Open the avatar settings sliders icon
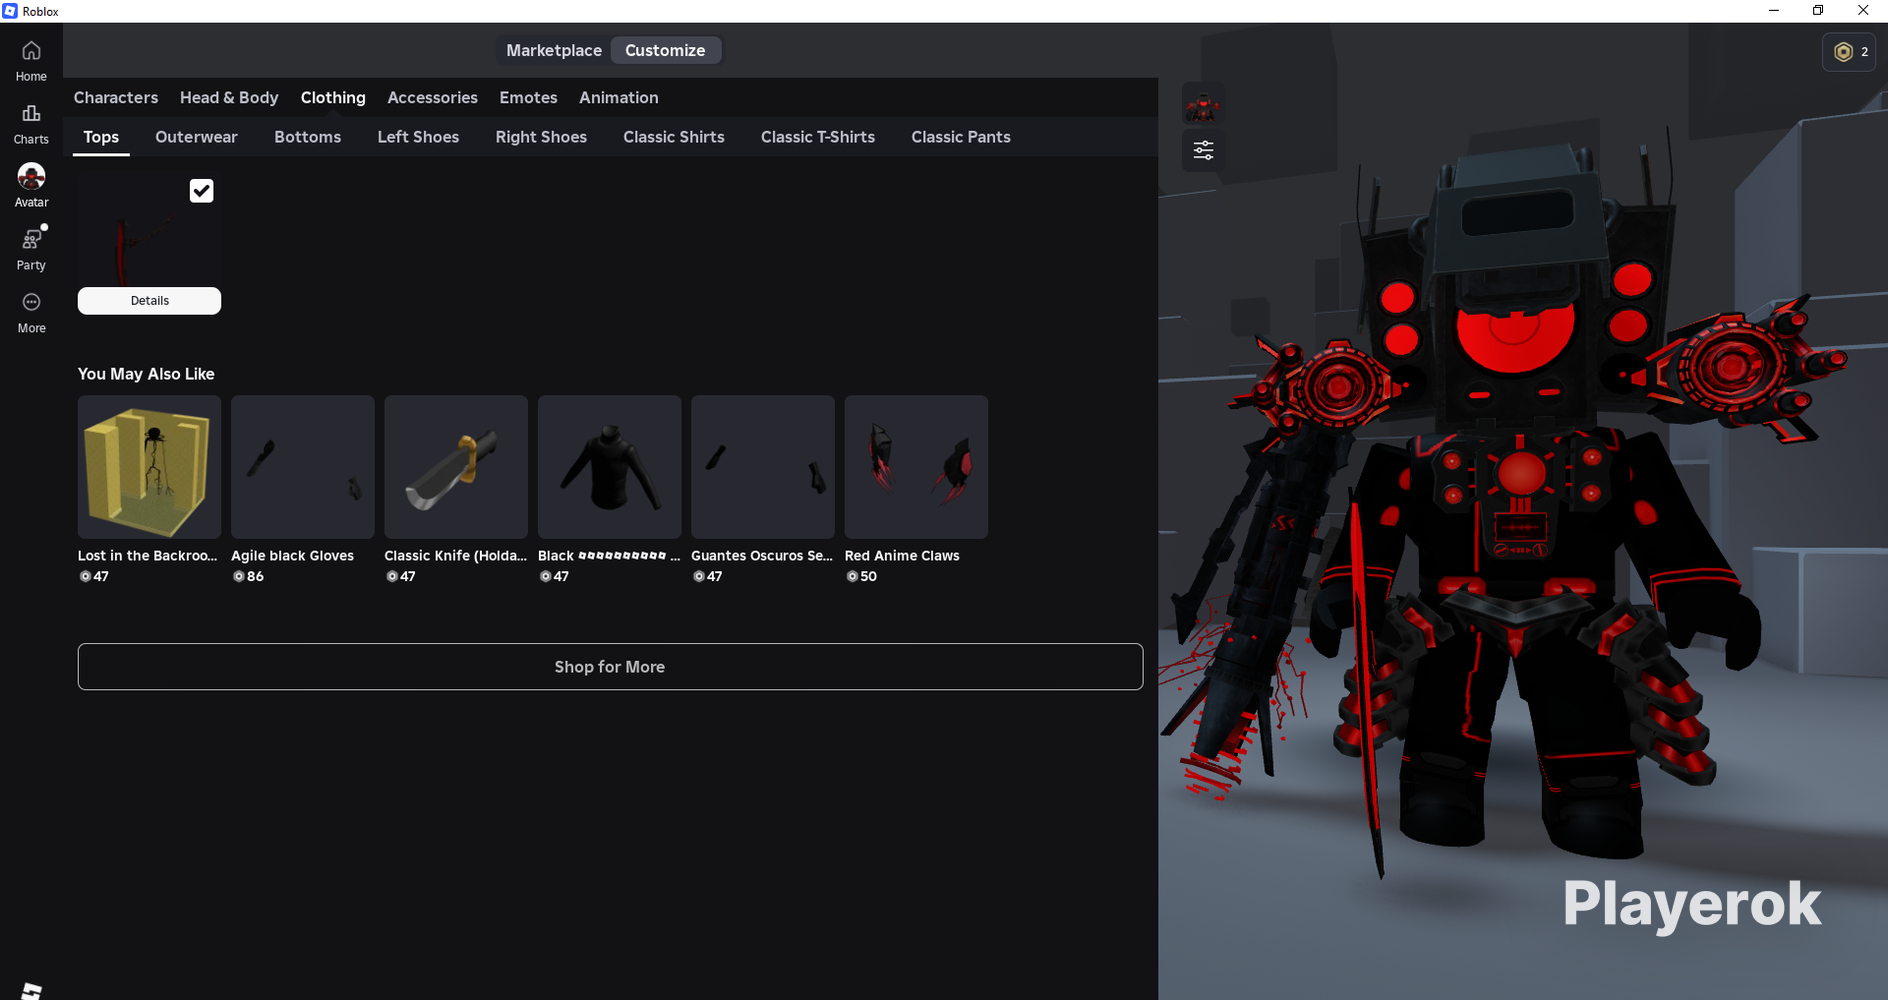The width and height of the screenshot is (1888, 1000). (x=1203, y=151)
